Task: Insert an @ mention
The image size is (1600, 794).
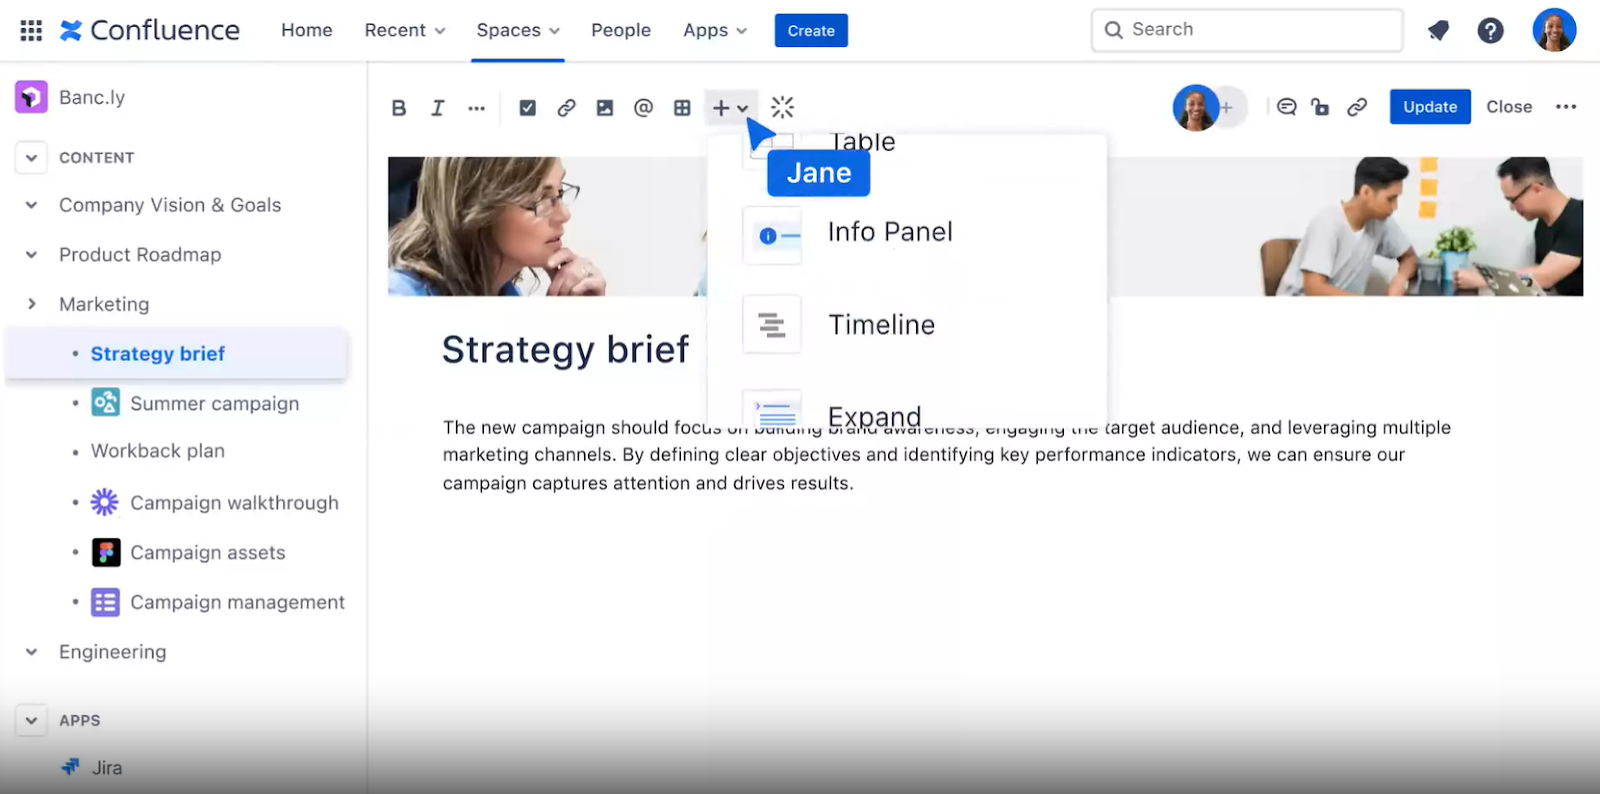Action: [643, 108]
